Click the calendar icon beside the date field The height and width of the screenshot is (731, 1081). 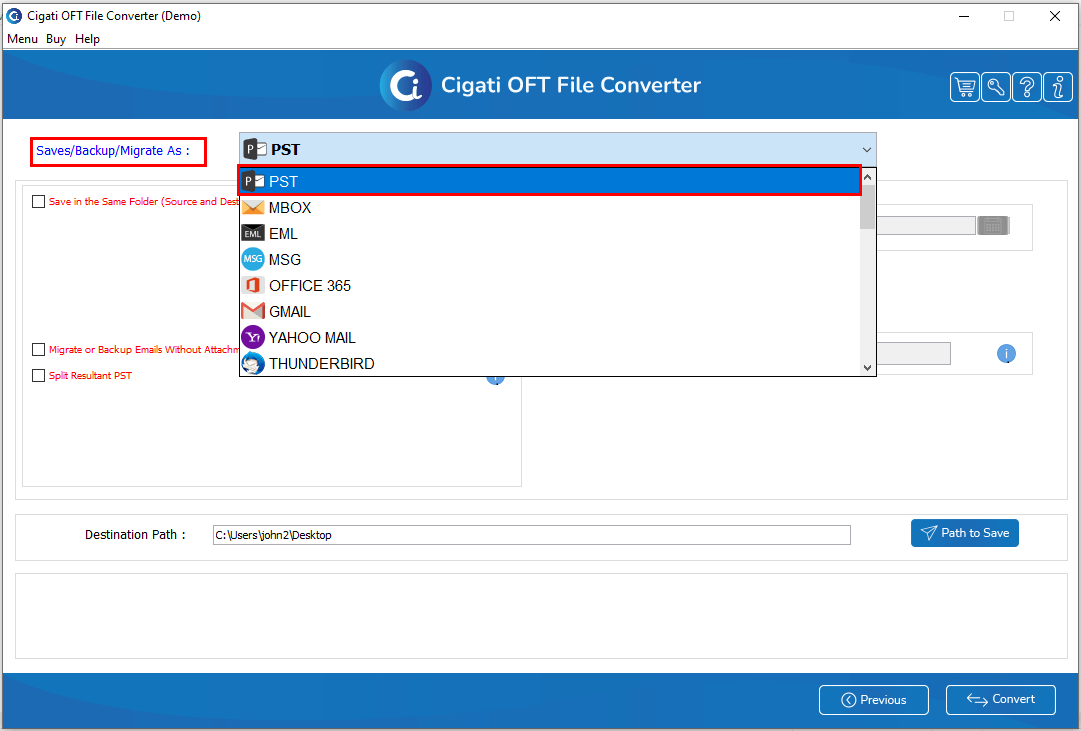(993, 225)
